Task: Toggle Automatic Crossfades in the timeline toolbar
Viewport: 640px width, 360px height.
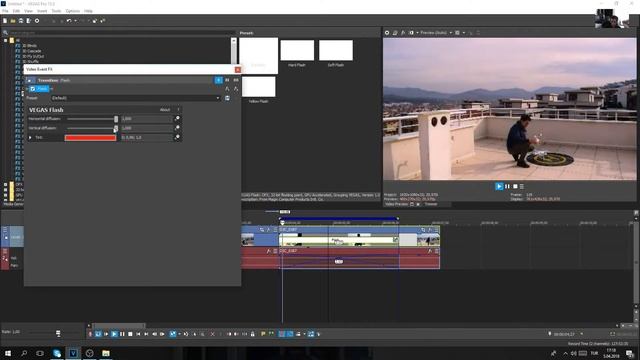Action: tap(290, 334)
